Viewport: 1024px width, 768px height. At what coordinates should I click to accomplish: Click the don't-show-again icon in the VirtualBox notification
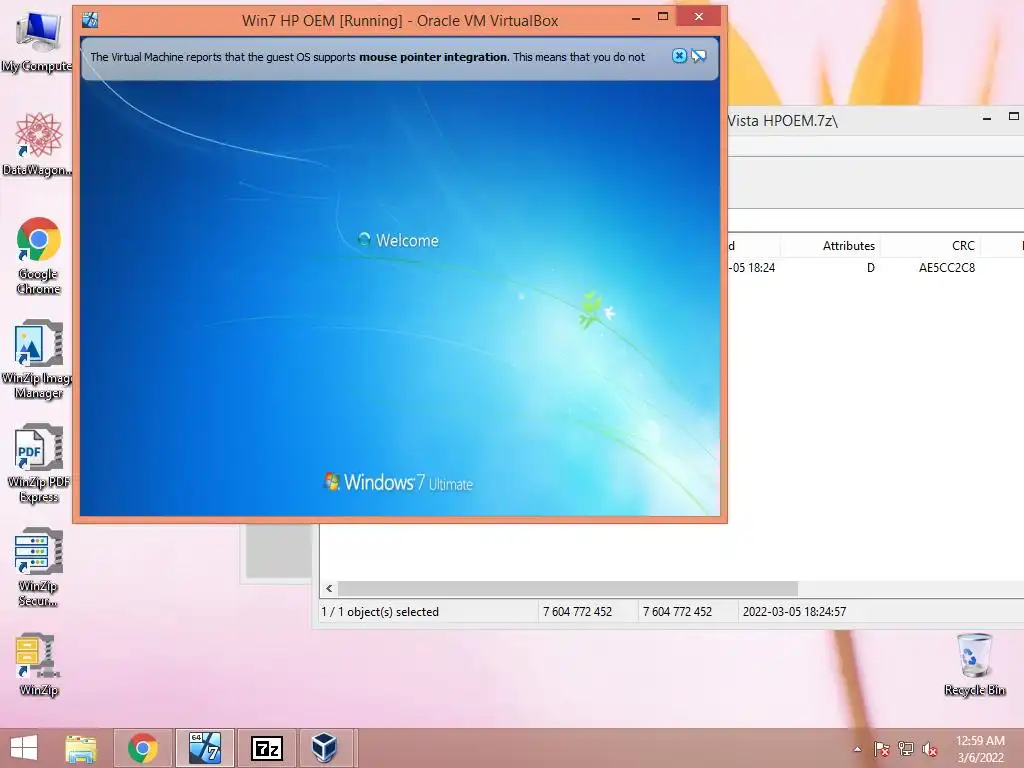699,56
